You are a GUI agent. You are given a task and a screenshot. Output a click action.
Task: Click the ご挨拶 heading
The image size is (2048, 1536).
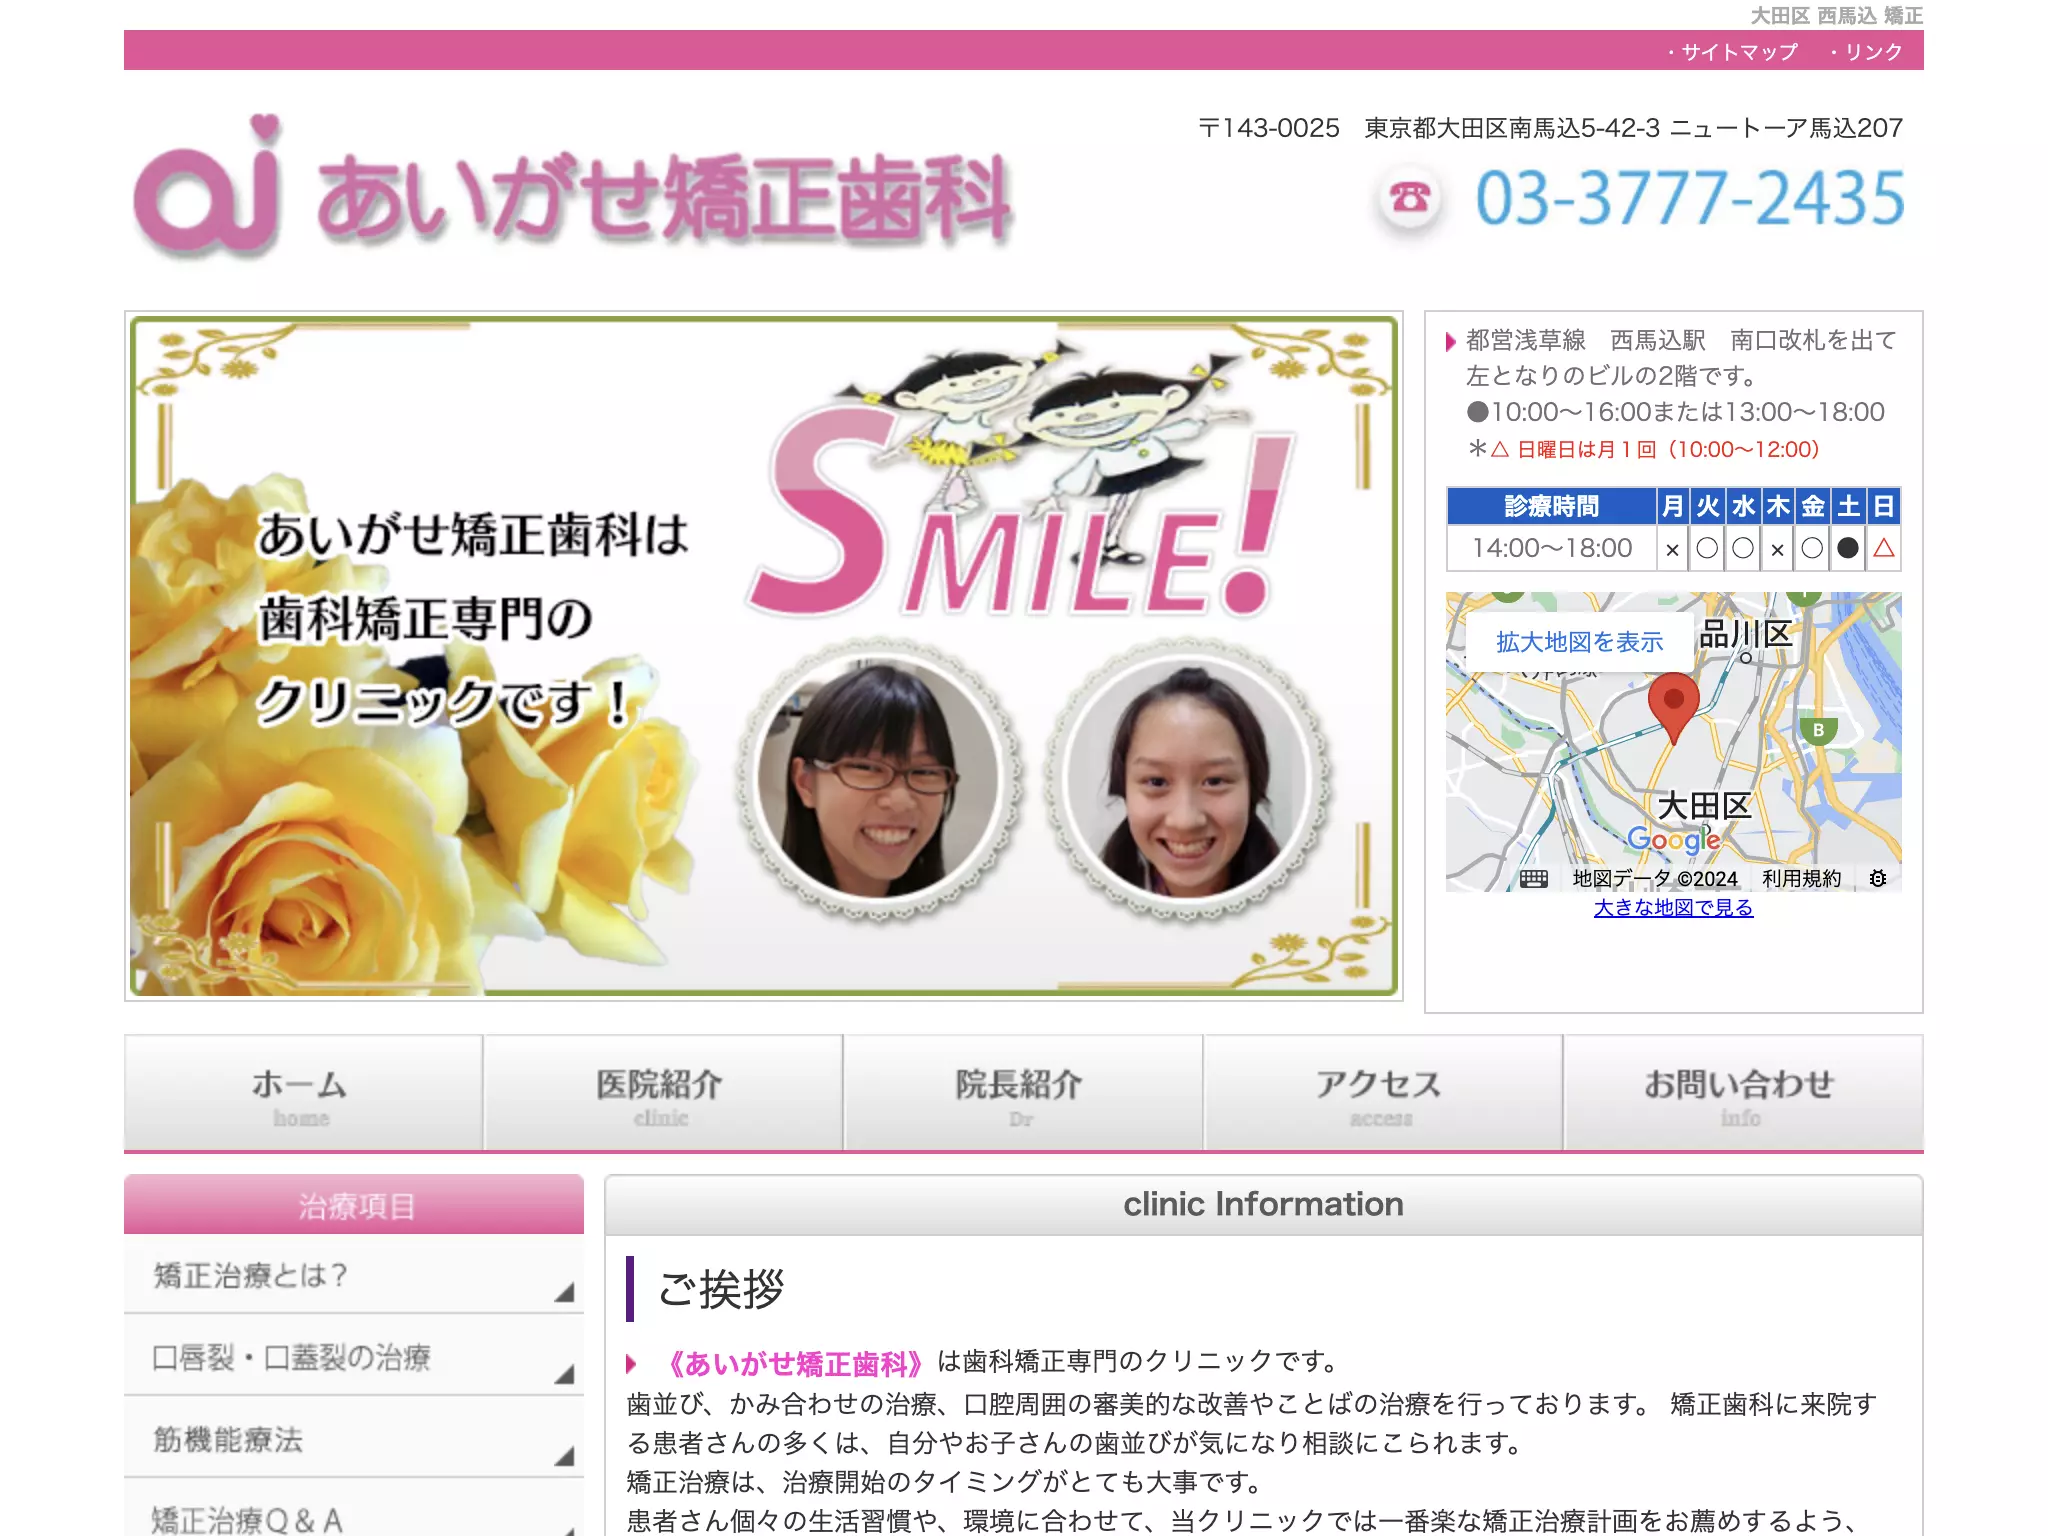click(x=720, y=1289)
